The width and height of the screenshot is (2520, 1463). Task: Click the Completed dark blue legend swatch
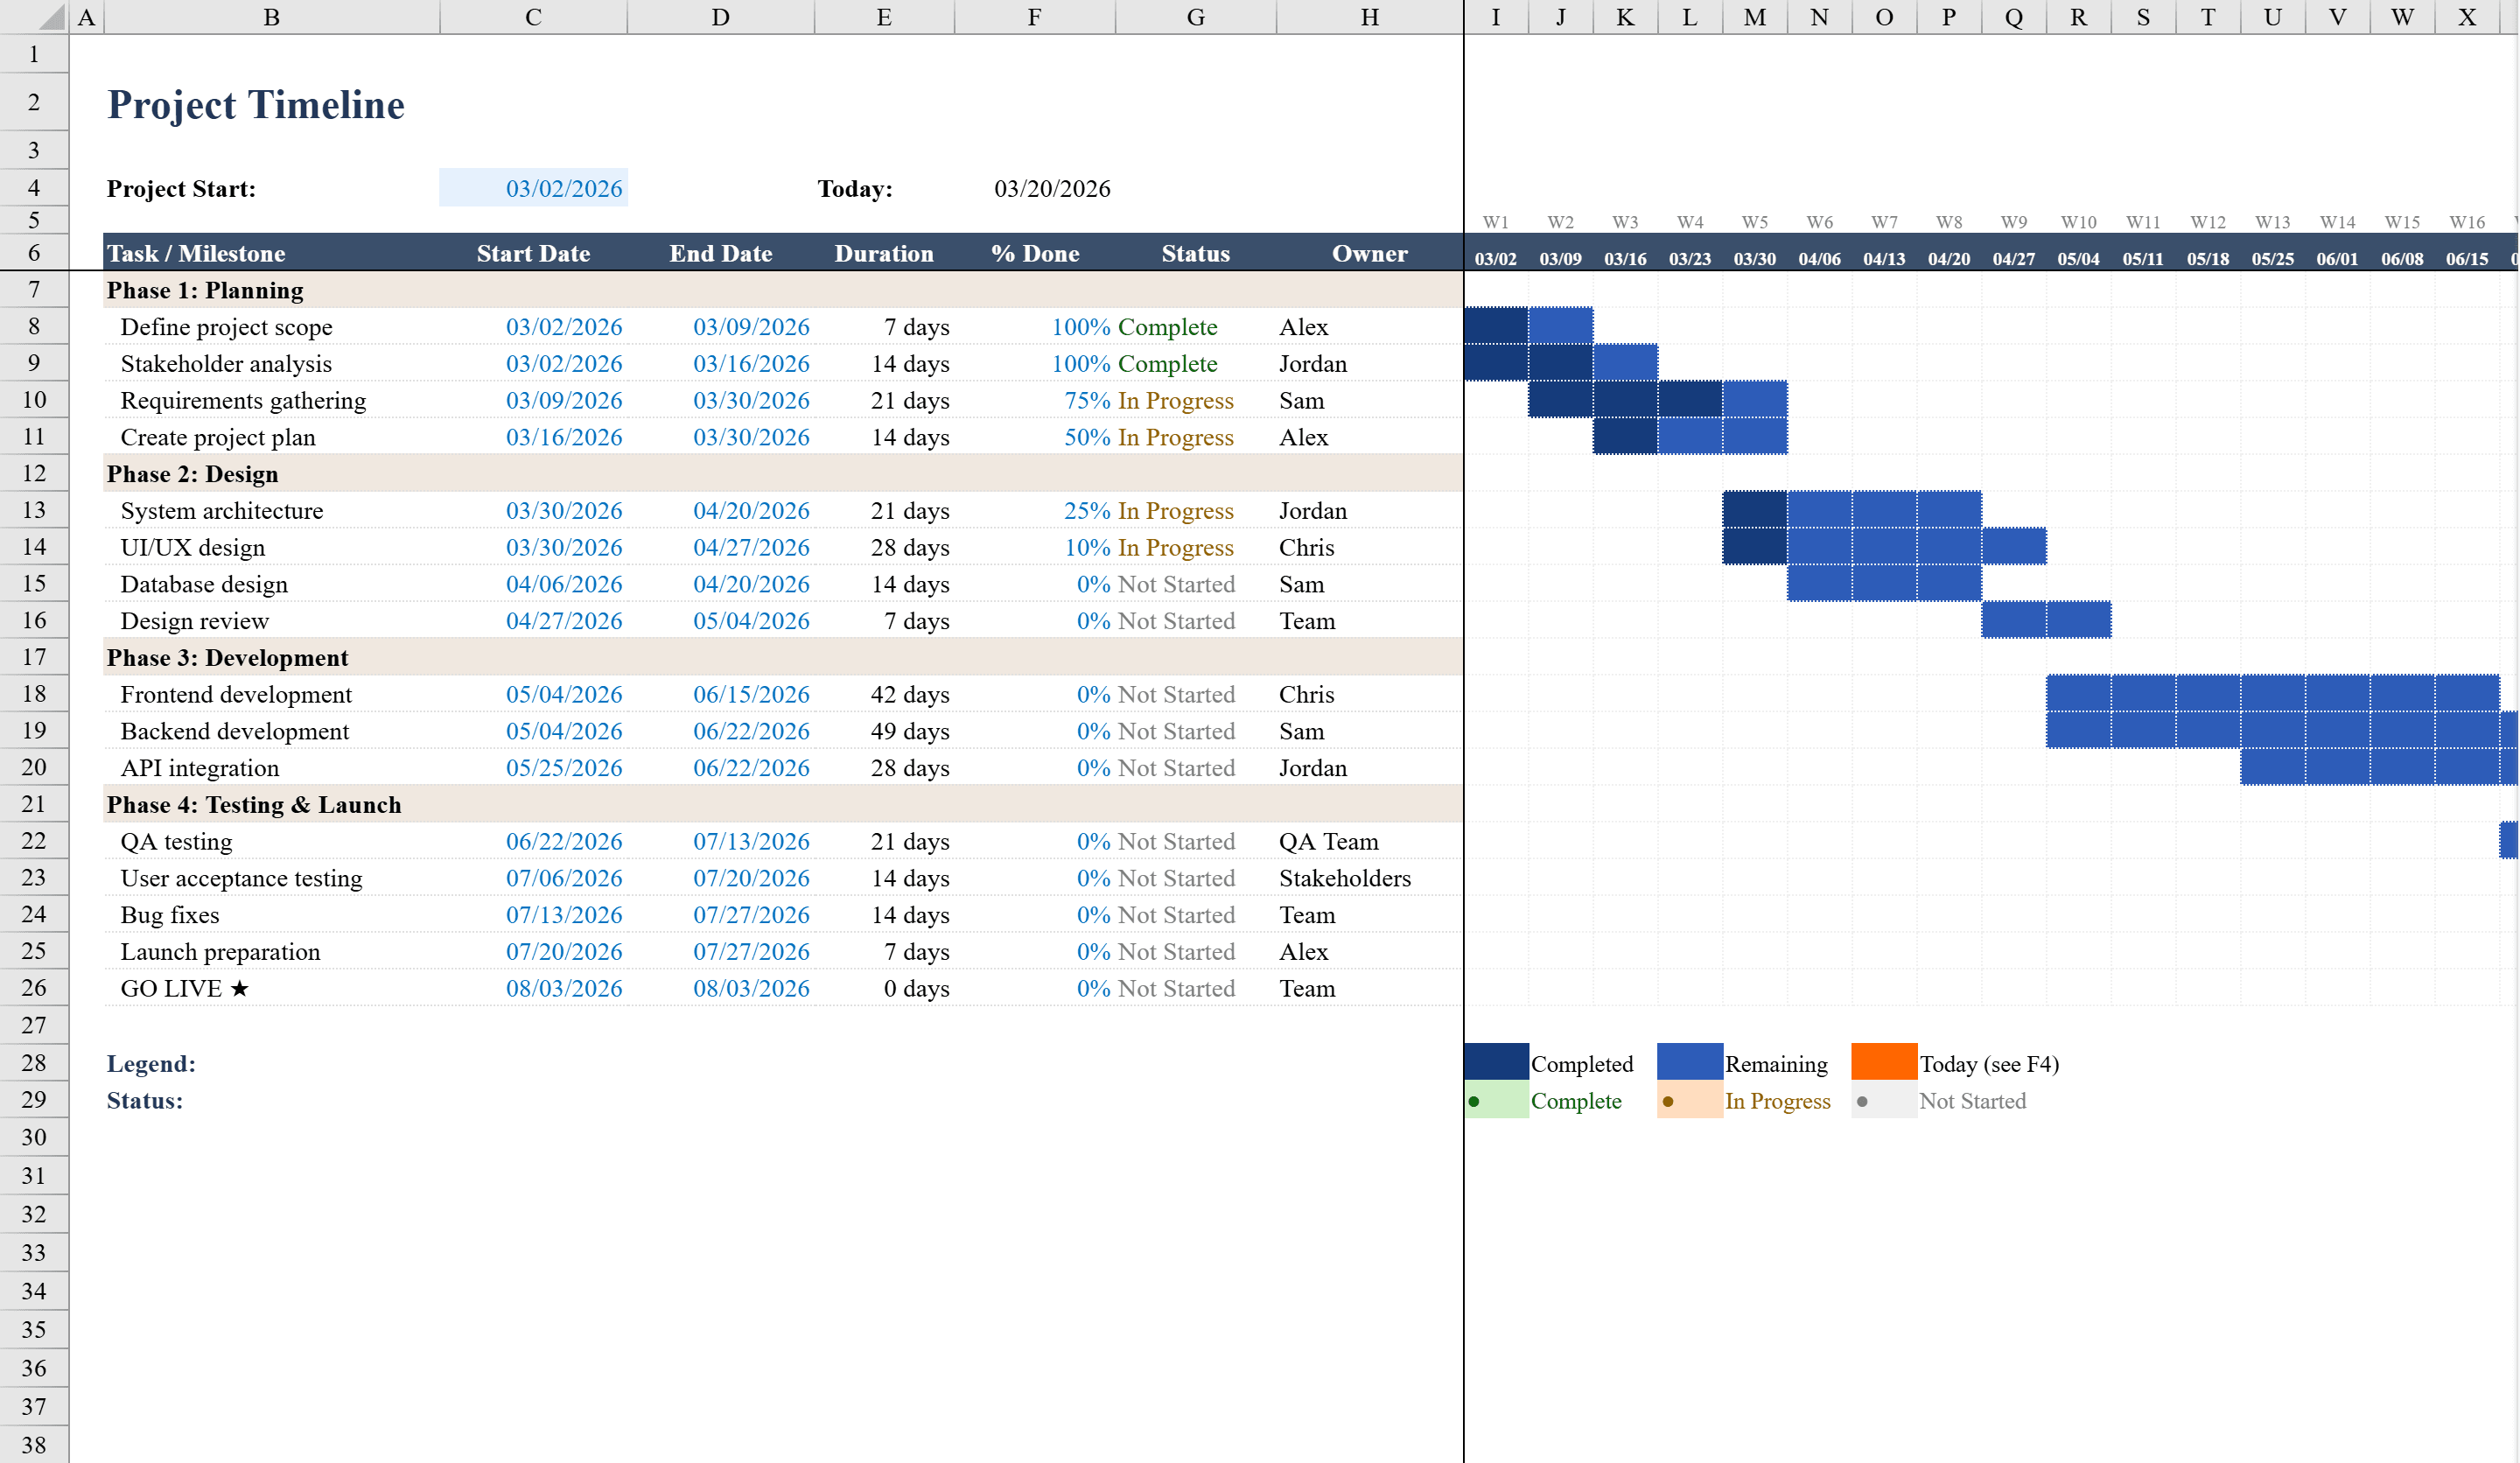(1495, 1062)
